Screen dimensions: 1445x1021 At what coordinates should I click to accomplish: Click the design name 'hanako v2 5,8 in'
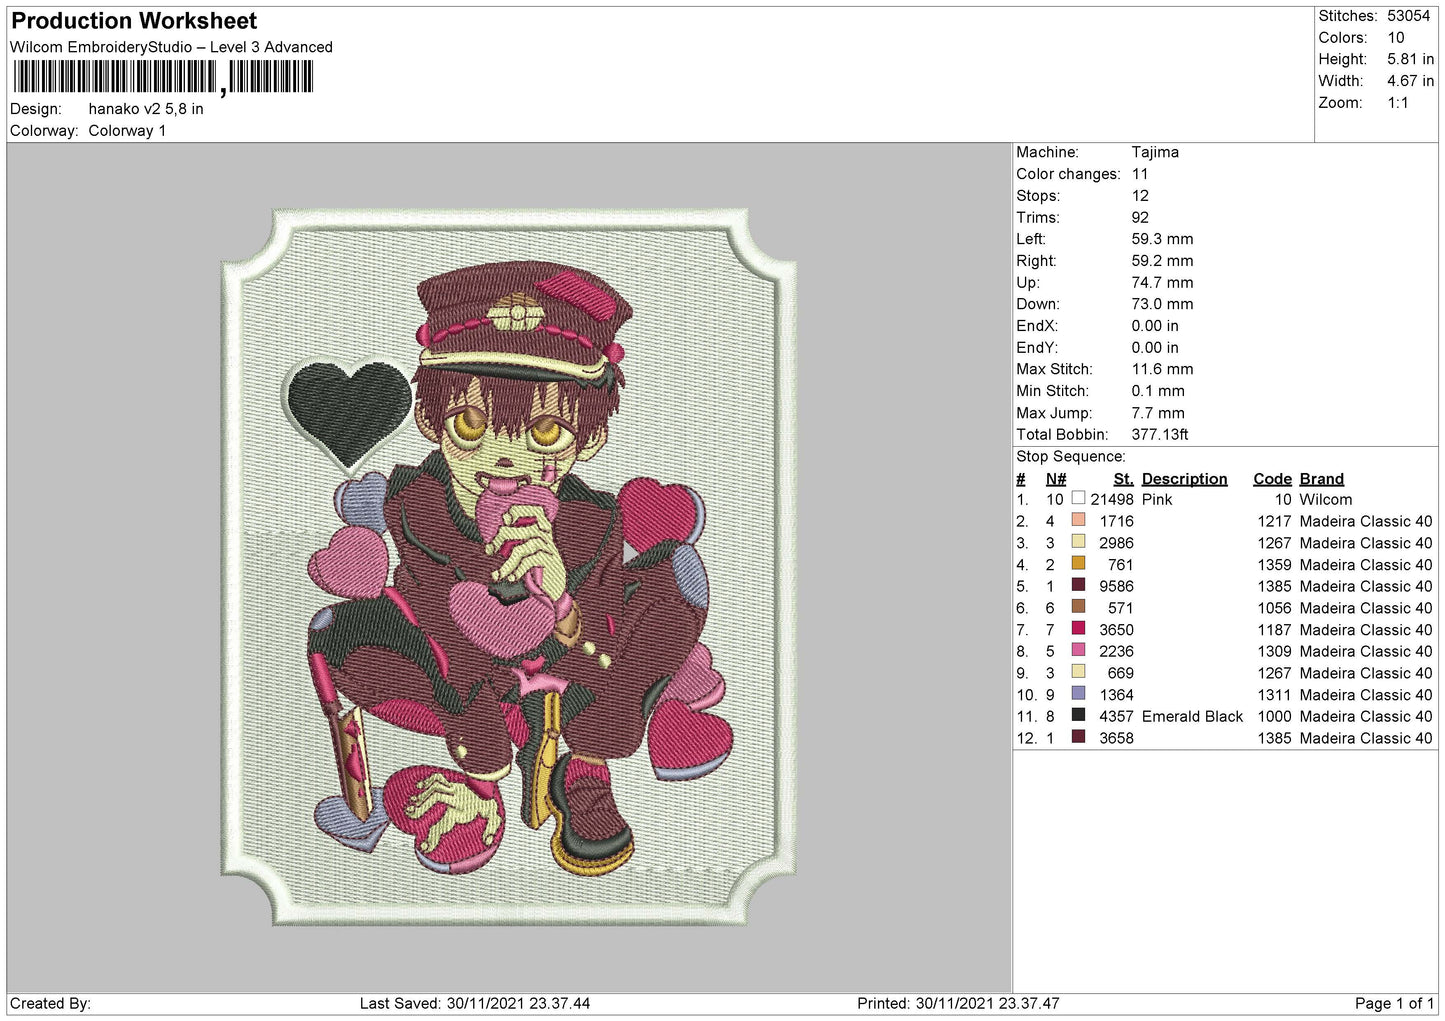pyautogui.click(x=146, y=109)
